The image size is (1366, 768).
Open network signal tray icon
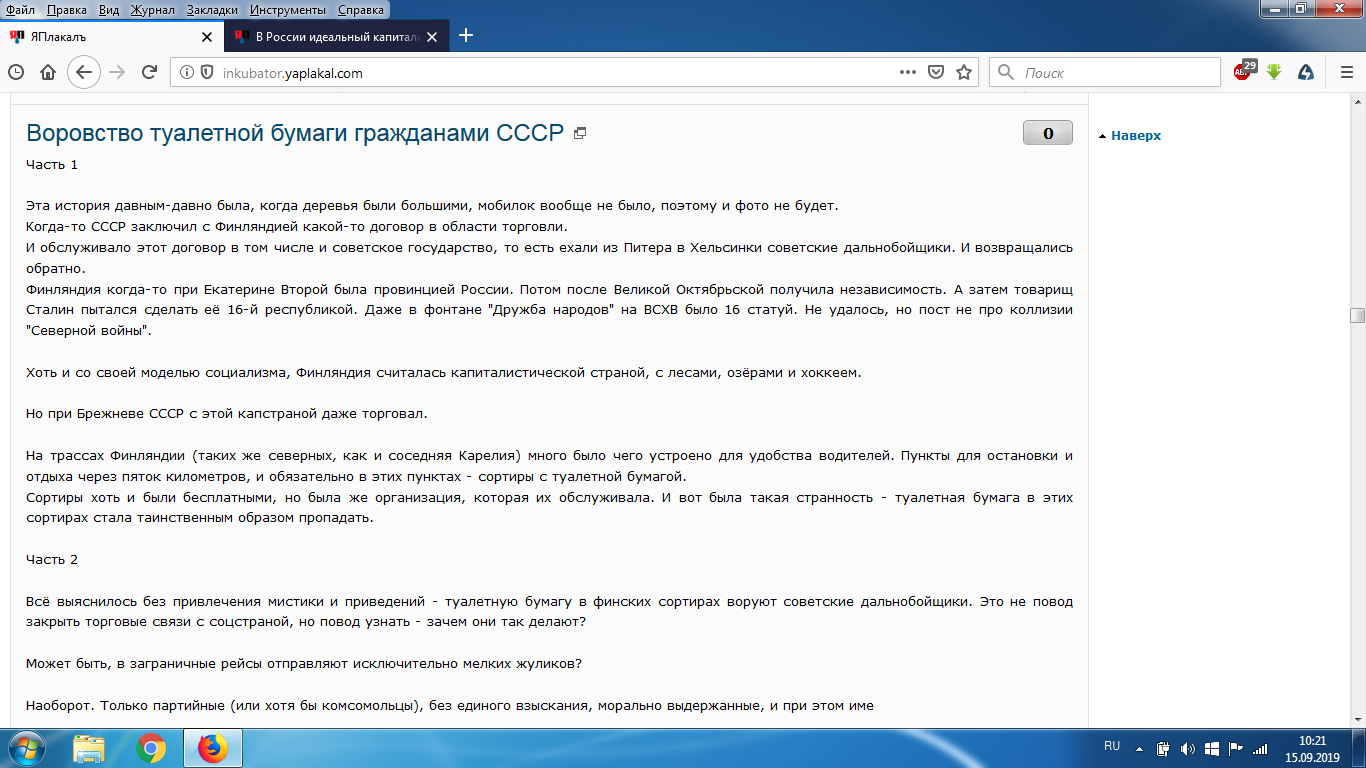1260,748
